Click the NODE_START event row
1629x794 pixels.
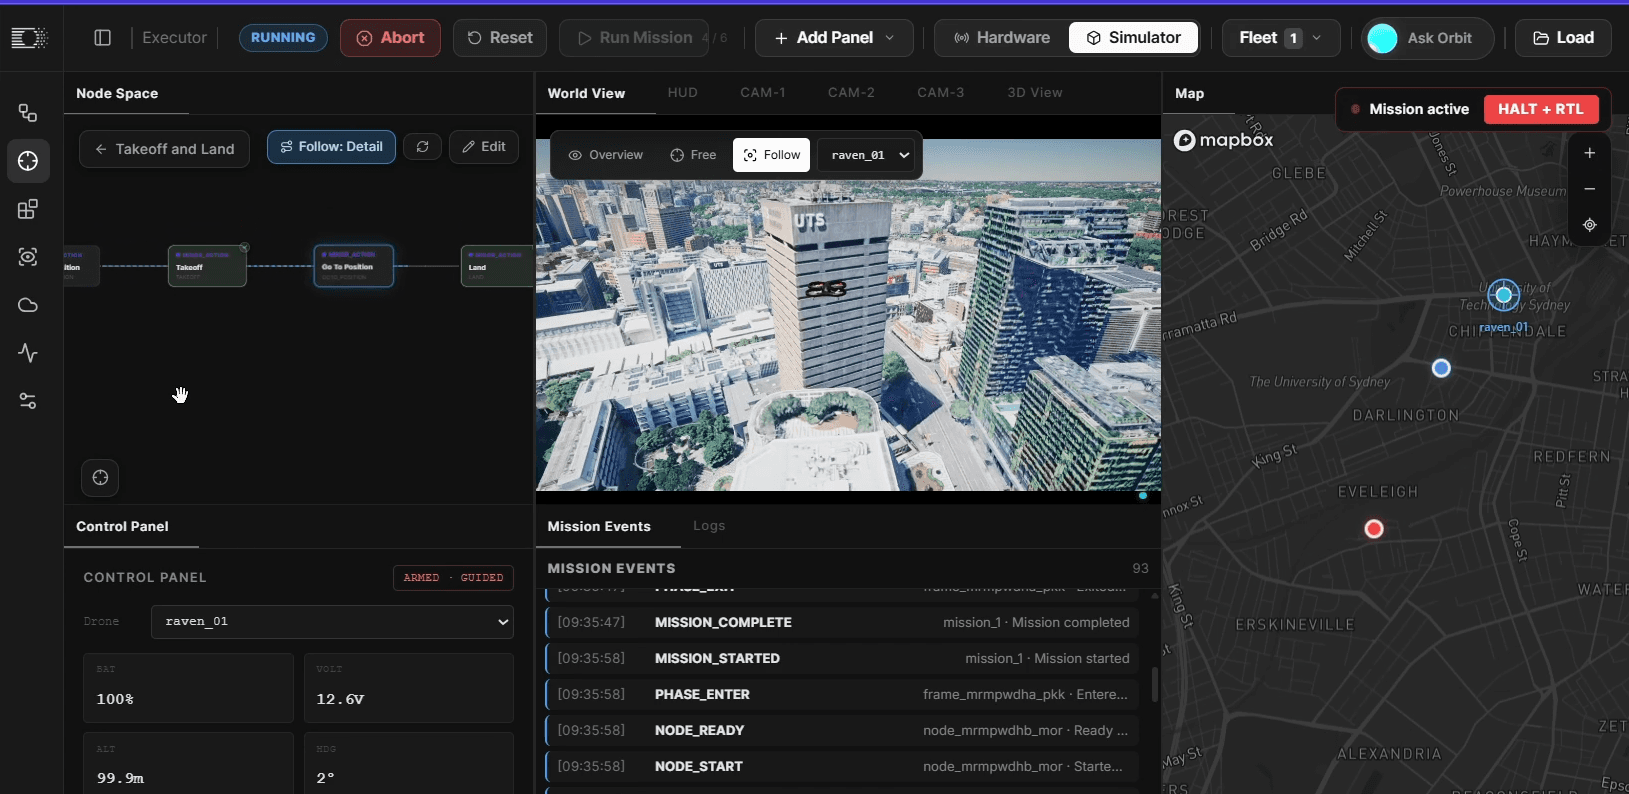[841, 766]
